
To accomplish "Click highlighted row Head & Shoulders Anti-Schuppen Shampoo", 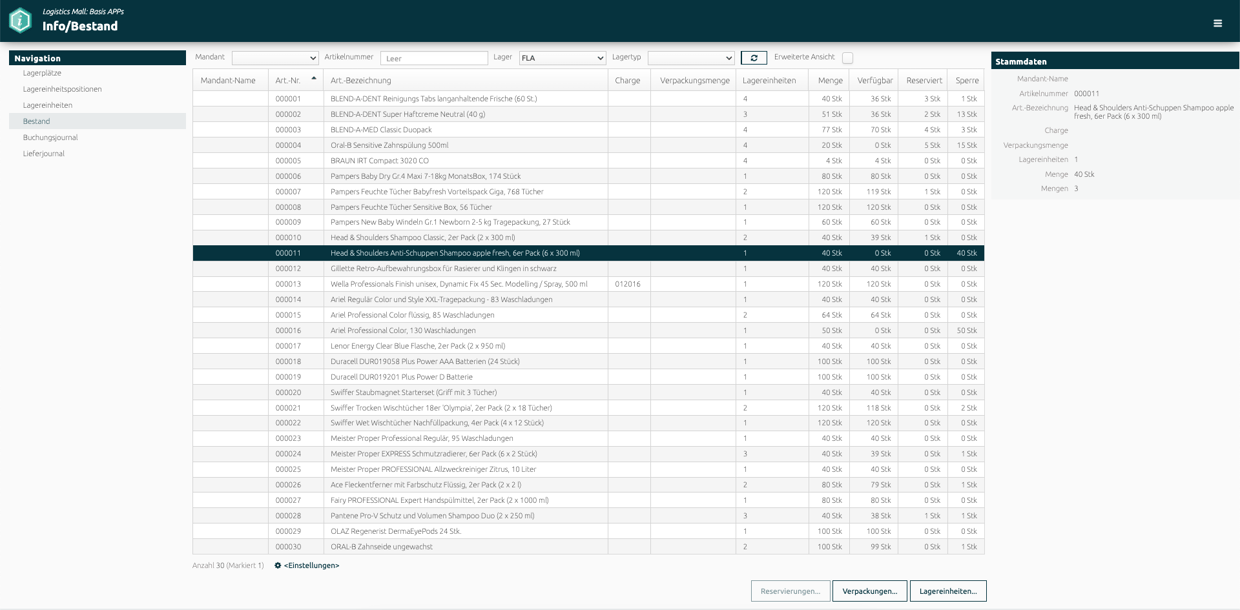I will pyautogui.click(x=588, y=253).
